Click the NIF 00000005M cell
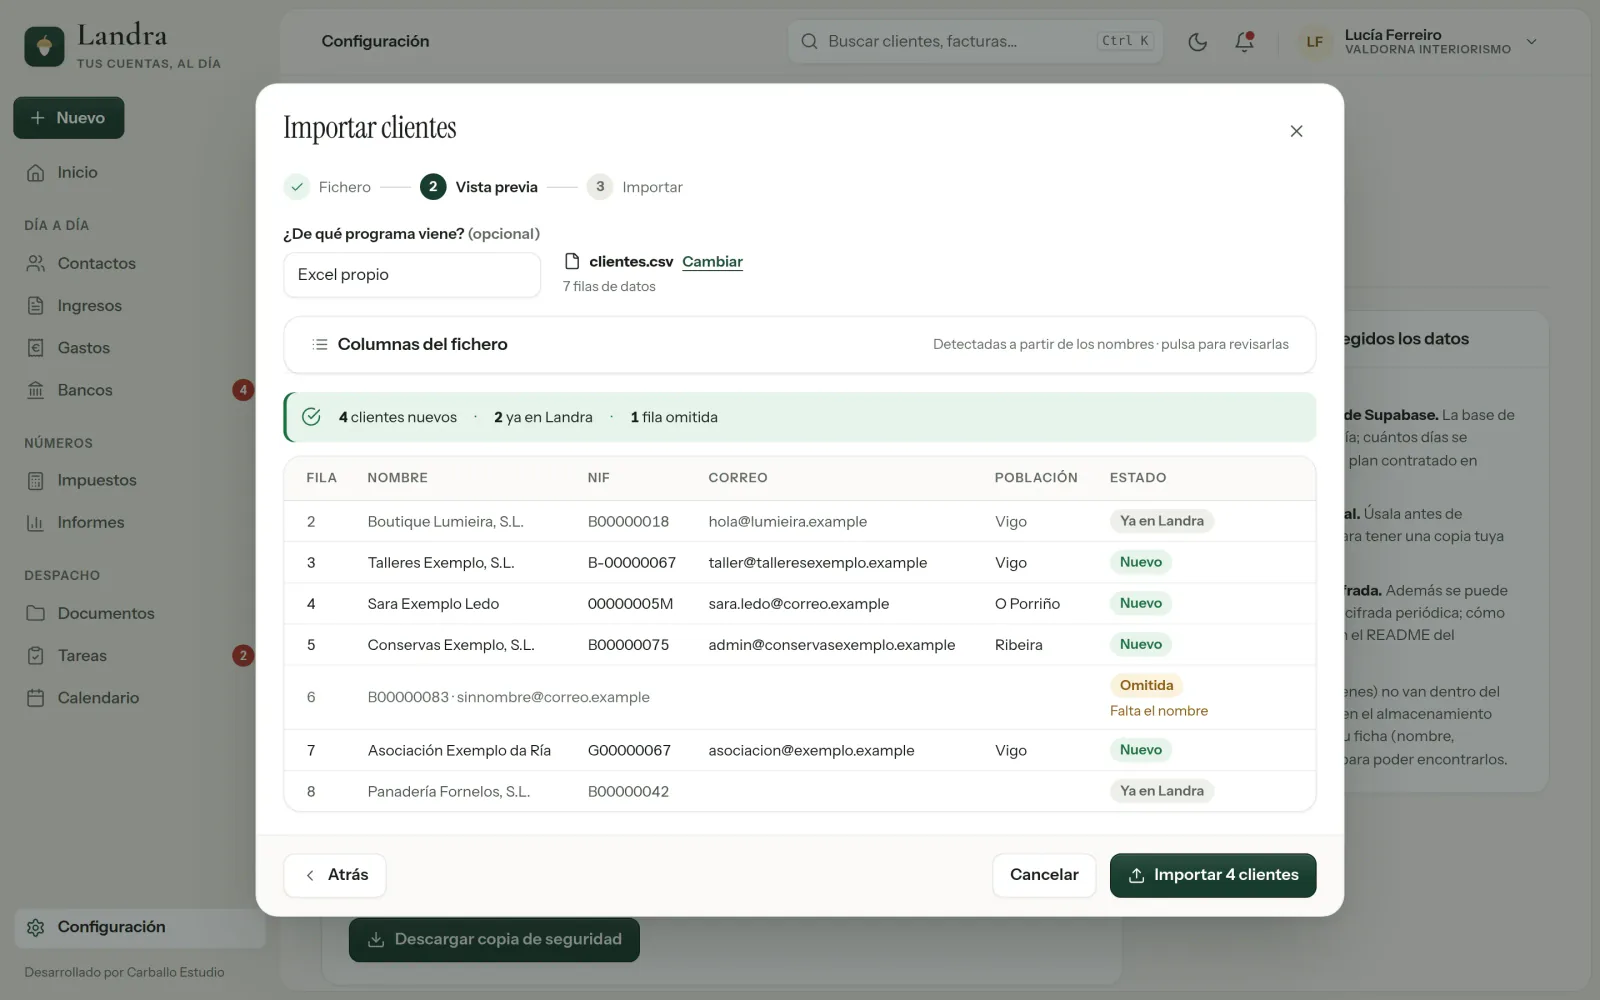 (630, 604)
